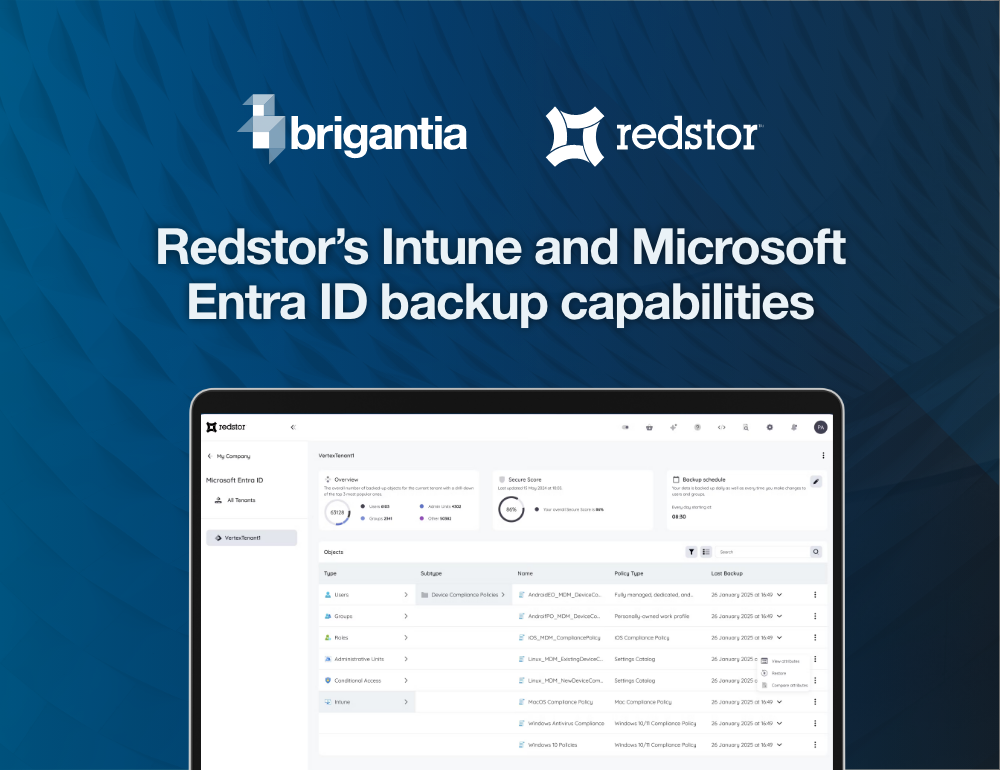
Task: Expand Device Compliance Policies subtype
Action: [502, 595]
